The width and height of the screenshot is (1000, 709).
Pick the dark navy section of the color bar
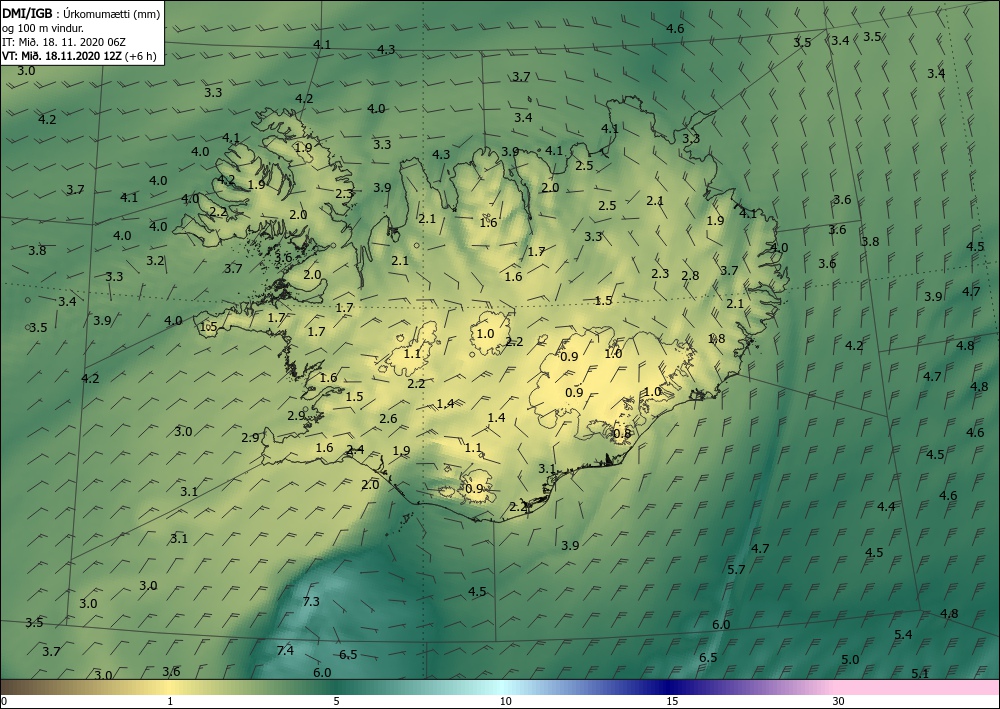click(670, 687)
